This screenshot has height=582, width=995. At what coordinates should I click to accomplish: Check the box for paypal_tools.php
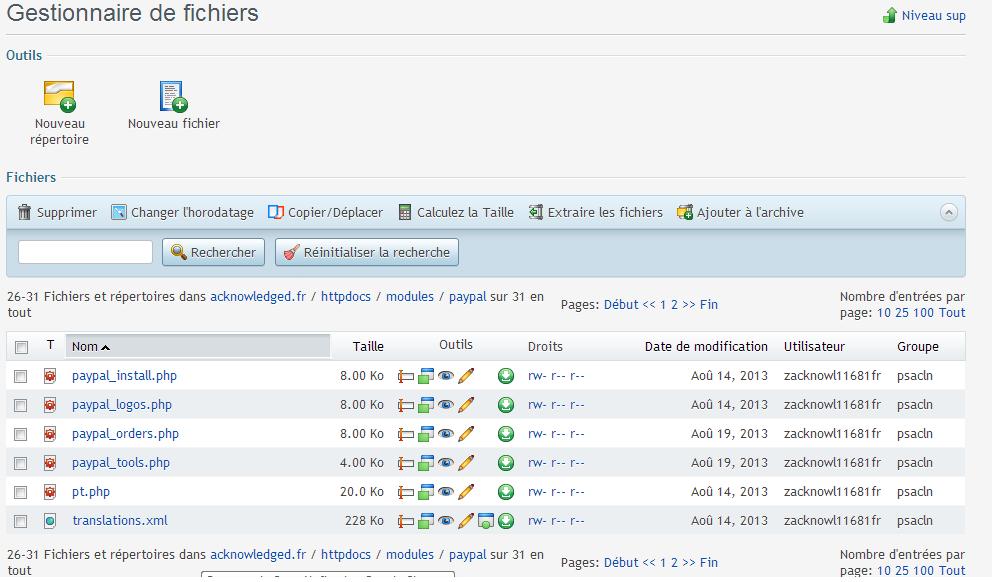pyautogui.click(x=21, y=463)
